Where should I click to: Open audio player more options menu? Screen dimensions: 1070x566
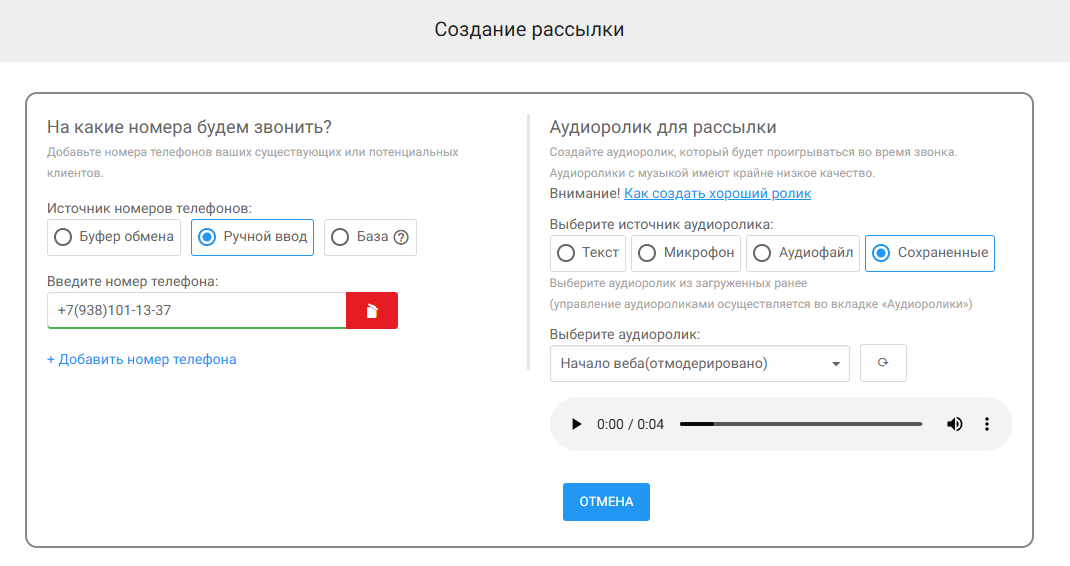coord(987,424)
